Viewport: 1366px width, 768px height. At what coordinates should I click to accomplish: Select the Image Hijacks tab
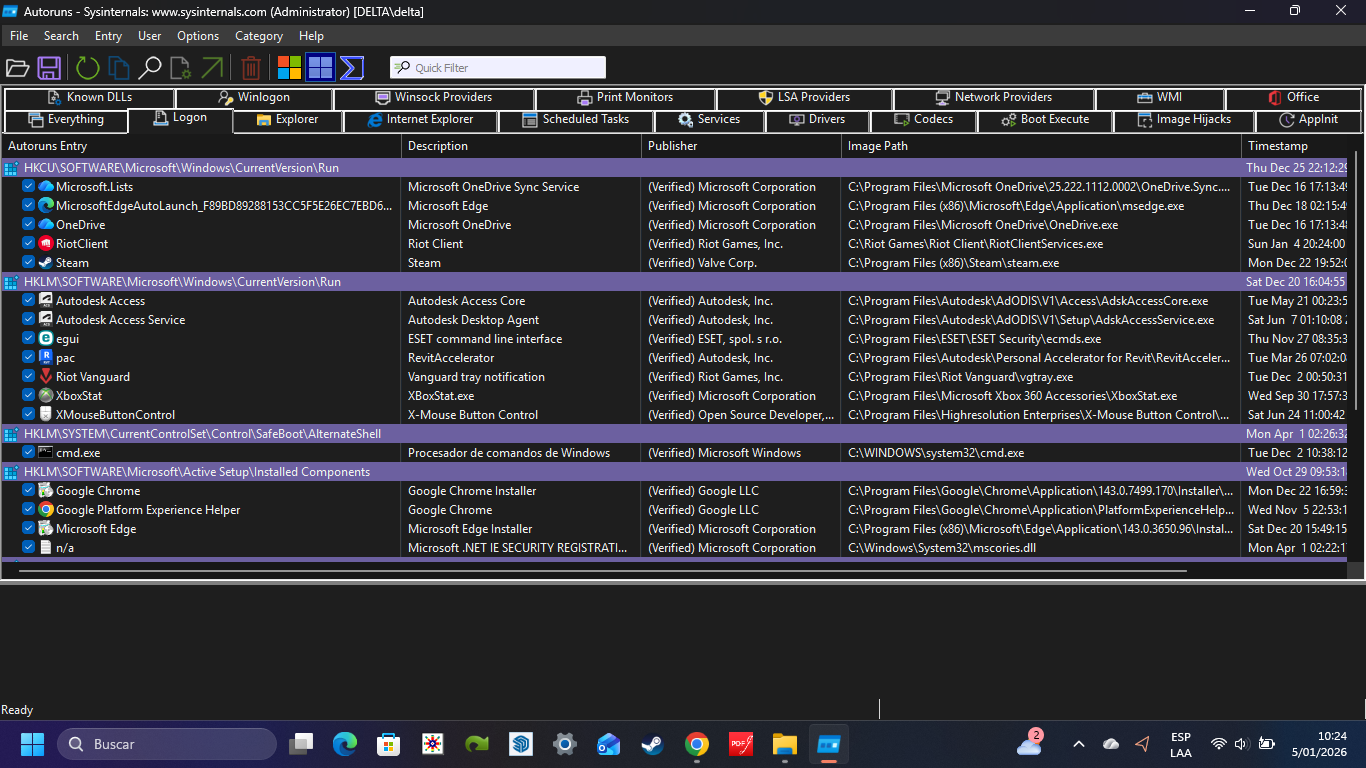[1185, 120]
